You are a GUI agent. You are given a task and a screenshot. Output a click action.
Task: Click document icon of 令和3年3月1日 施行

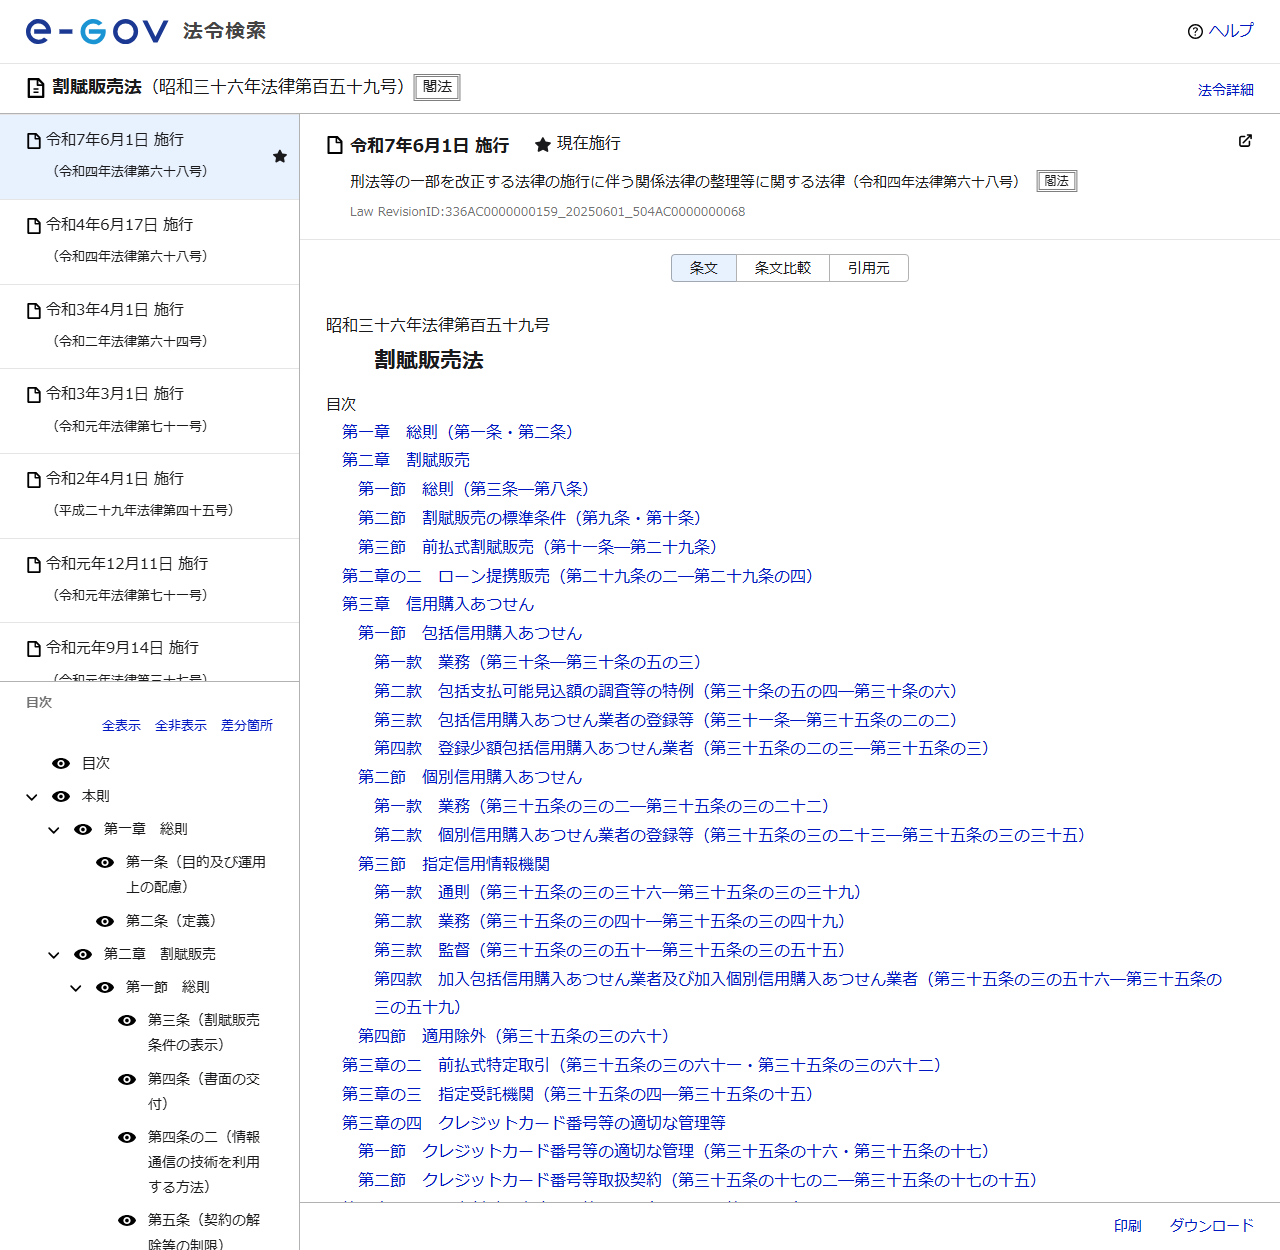34,395
